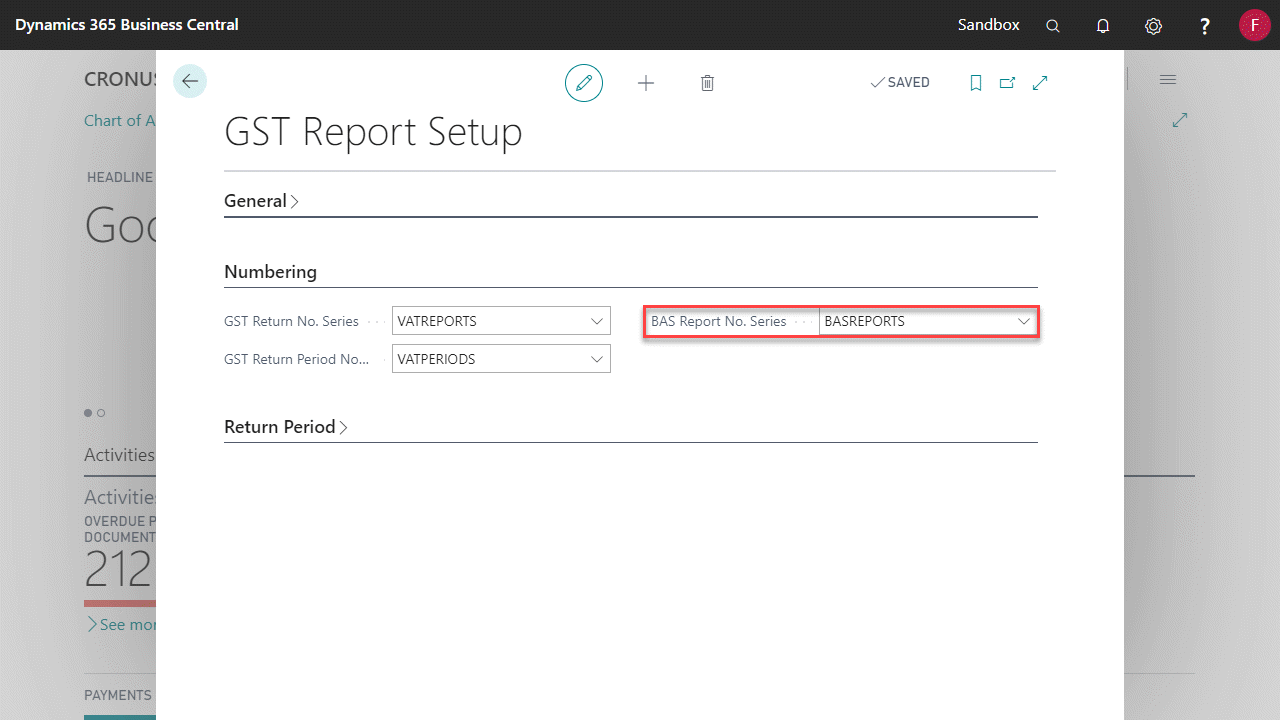
Task: Go back with the arrow button
Action: pyautogui.click(x=190, y=81)
